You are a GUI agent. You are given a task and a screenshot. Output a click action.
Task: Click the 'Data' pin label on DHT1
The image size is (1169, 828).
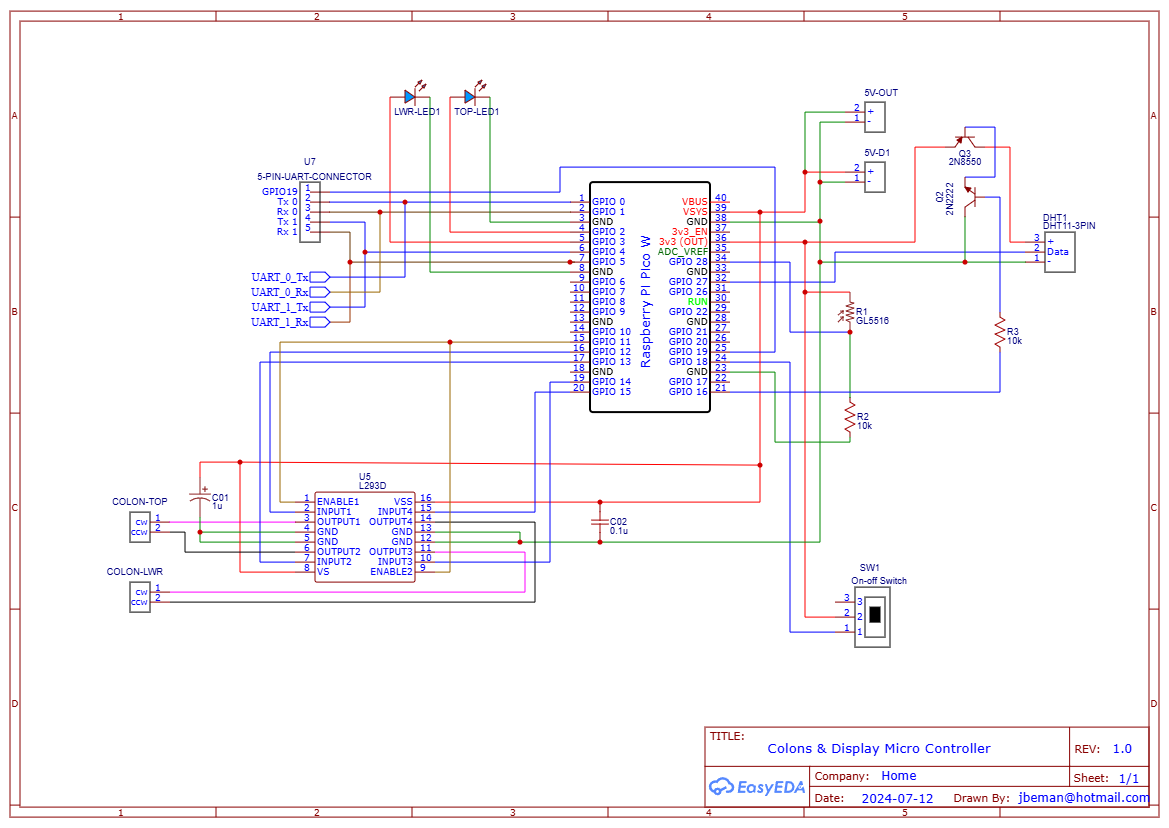[x=1058, y=252]
